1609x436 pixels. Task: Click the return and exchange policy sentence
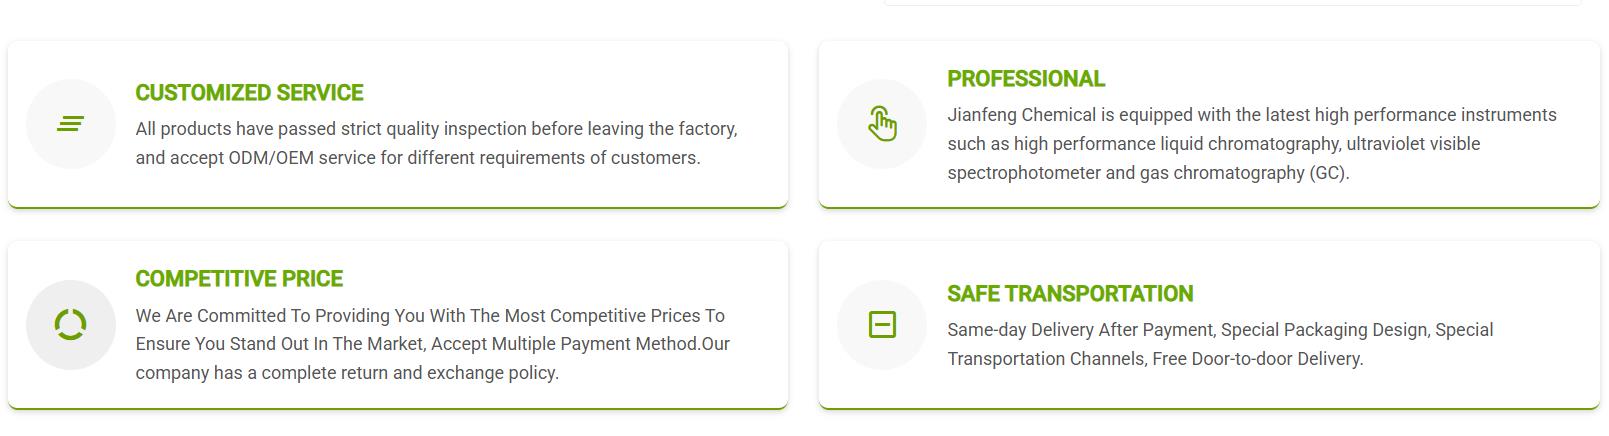click(347, 373)
